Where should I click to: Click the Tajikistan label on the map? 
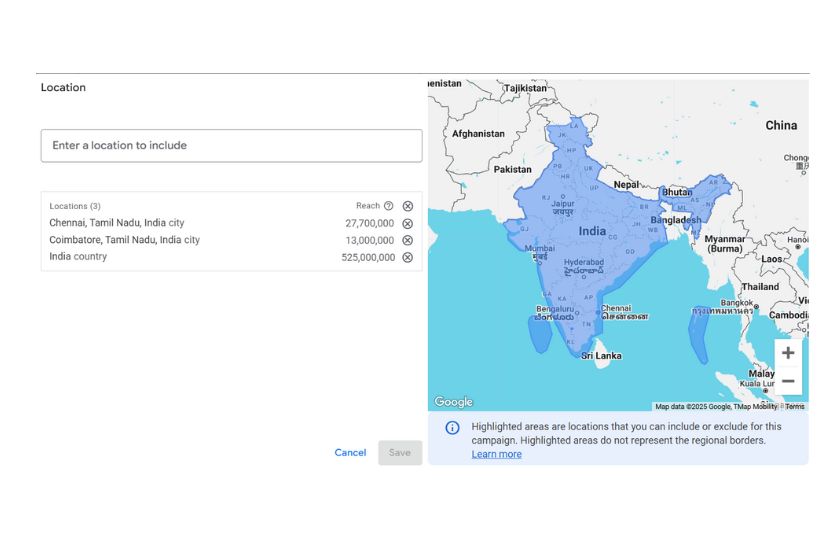pyautogui.click(x=525, y=88)
